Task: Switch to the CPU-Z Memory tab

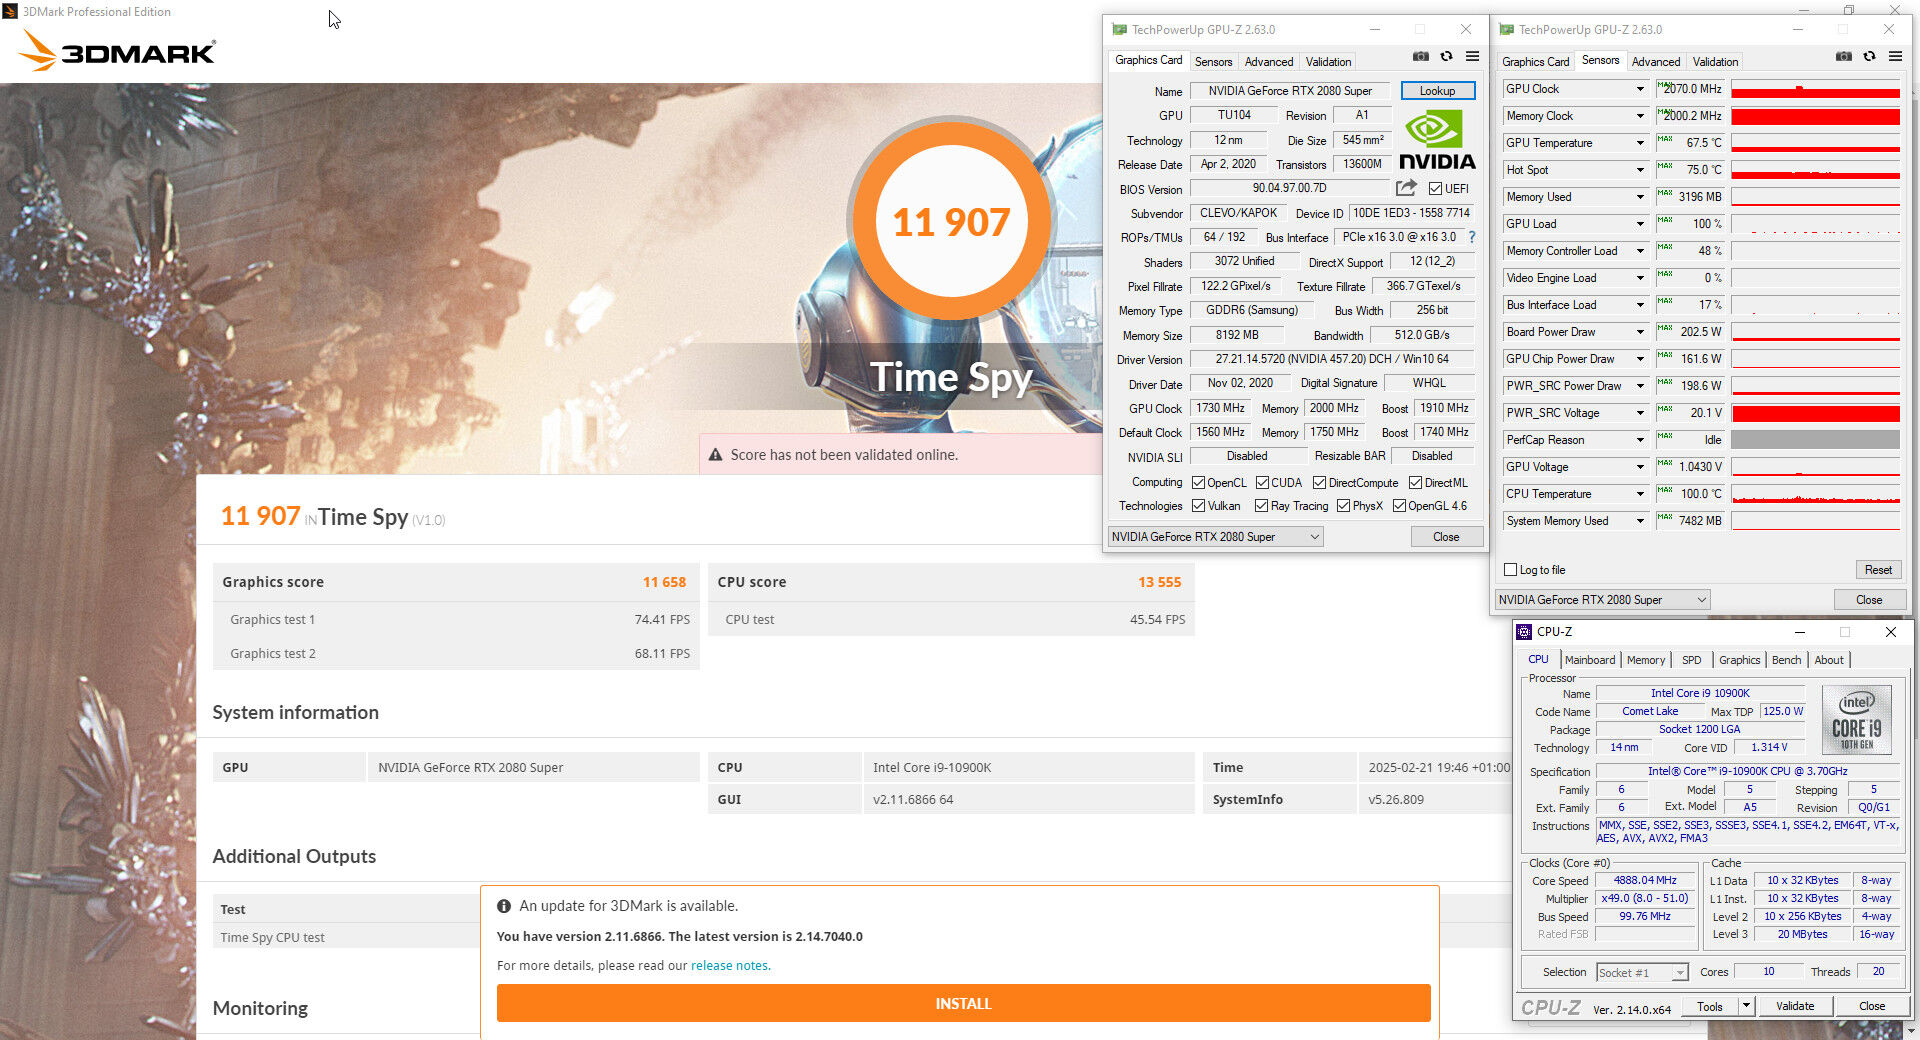Action: pos(1646,660)
